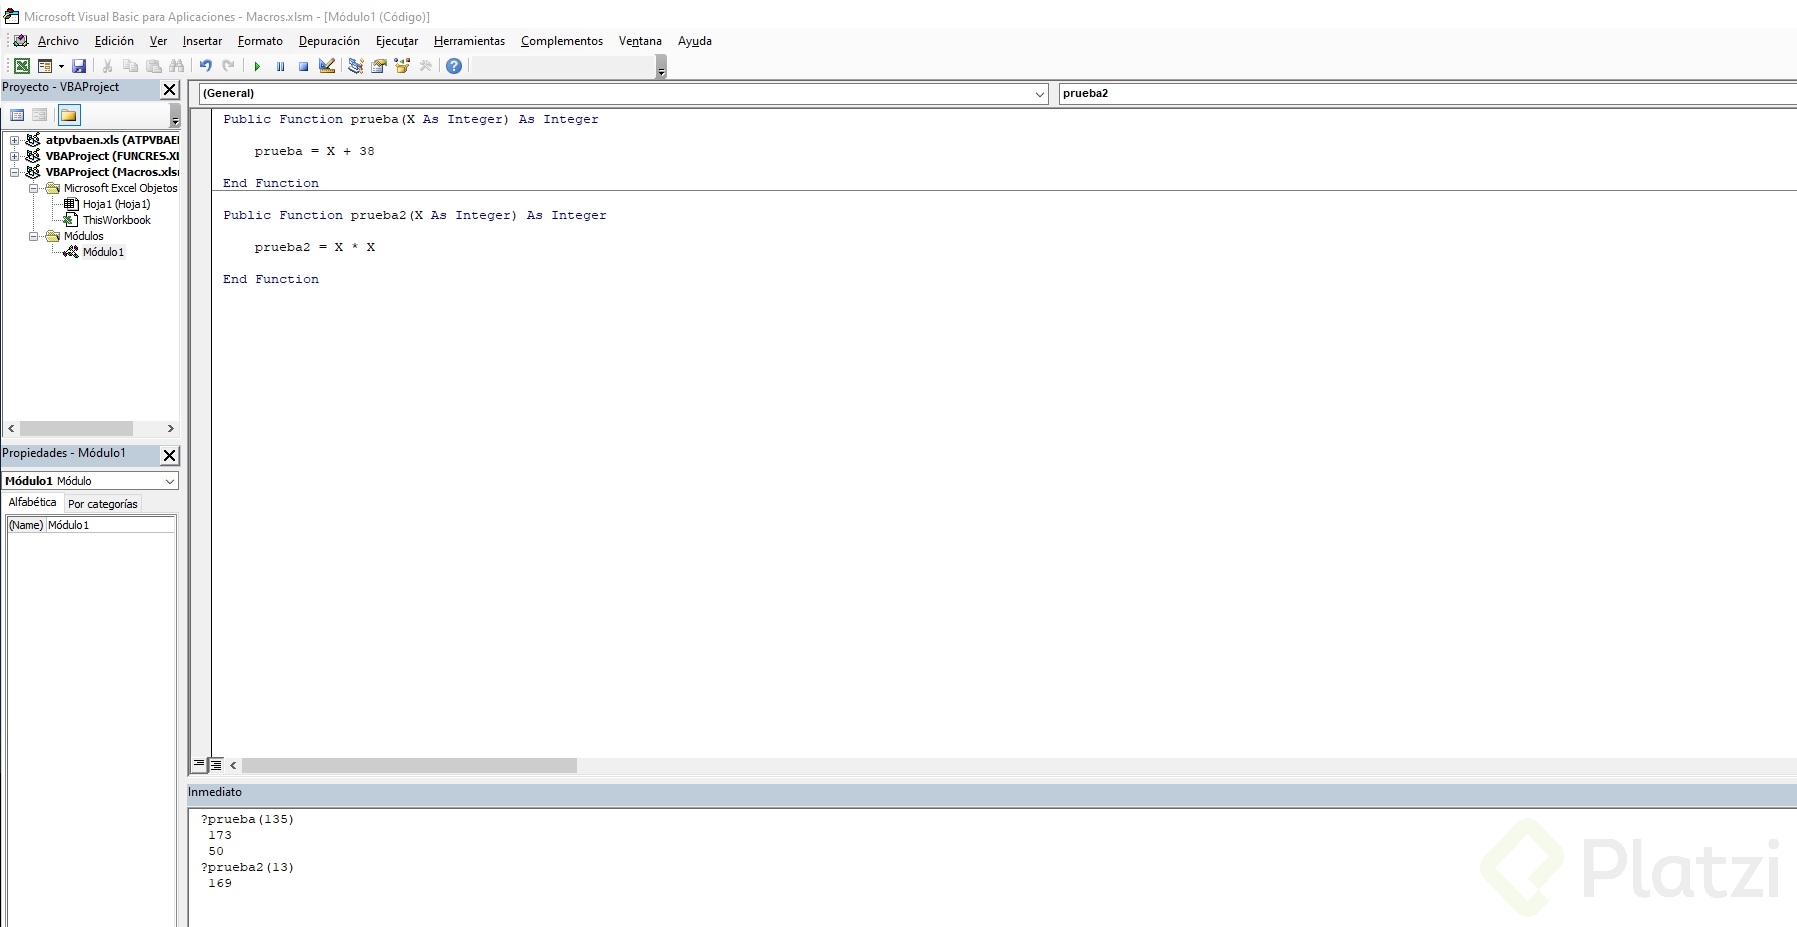Open Visual Basic Help question mark icon

454,66
